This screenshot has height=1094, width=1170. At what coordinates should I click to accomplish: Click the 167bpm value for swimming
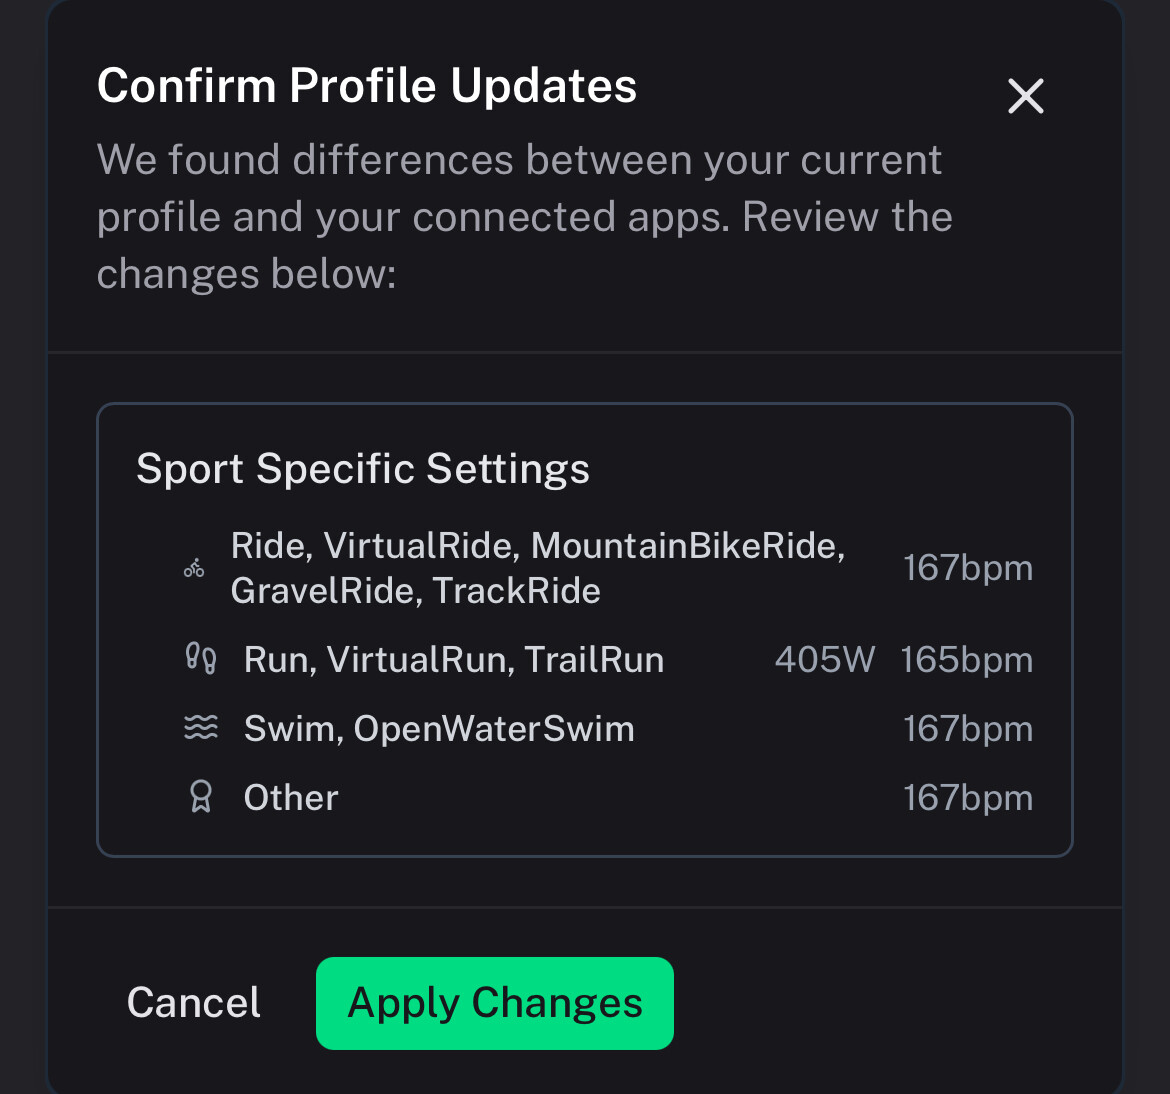(968, 729)
